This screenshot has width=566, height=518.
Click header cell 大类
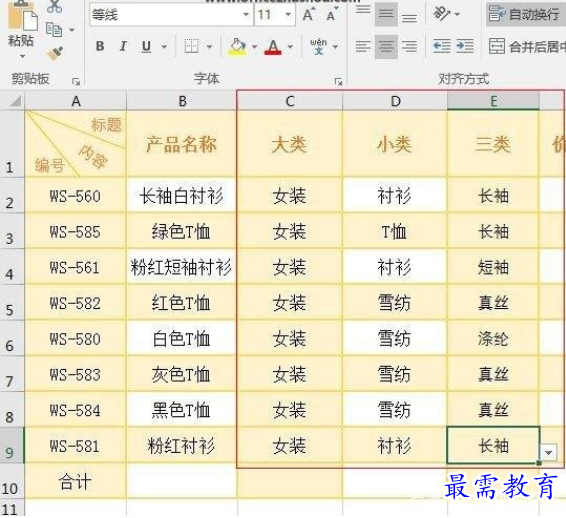290,144
